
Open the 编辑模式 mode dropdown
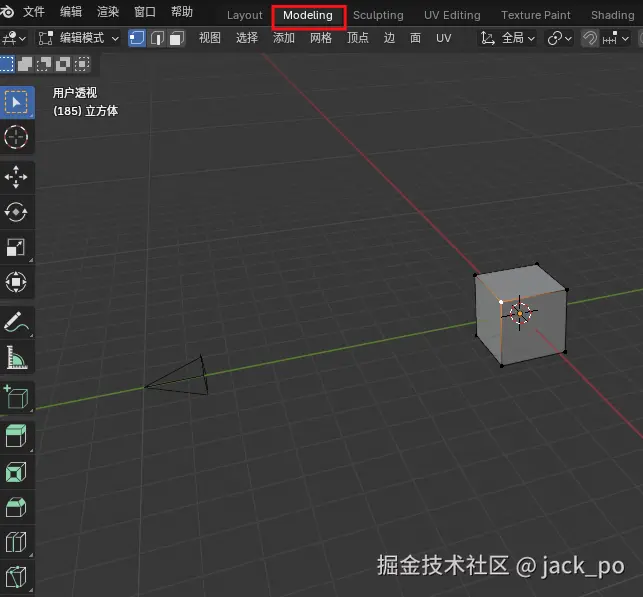(78, 39)
